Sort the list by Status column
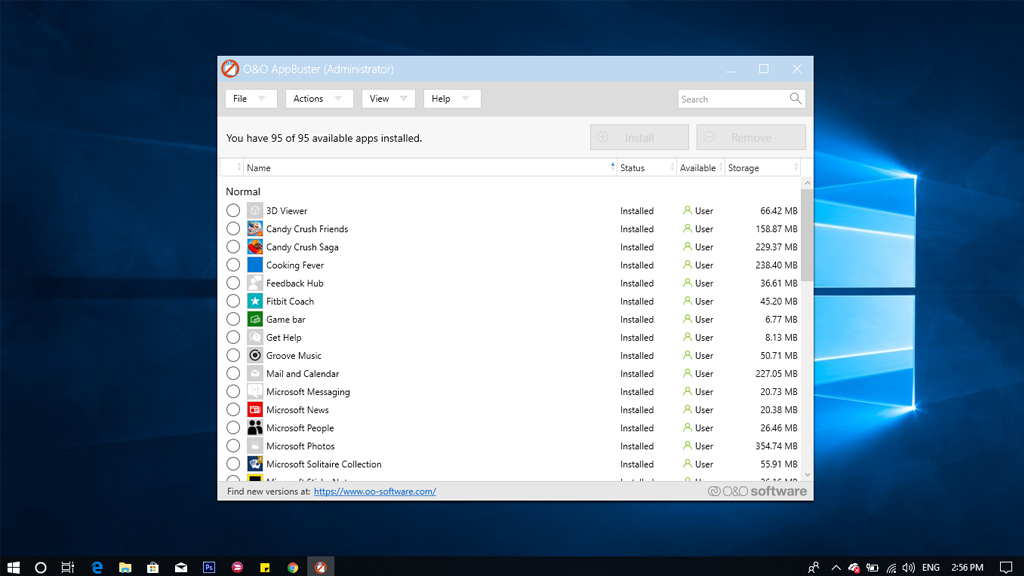The image size is (1024, 576). (x=646, y=168)
